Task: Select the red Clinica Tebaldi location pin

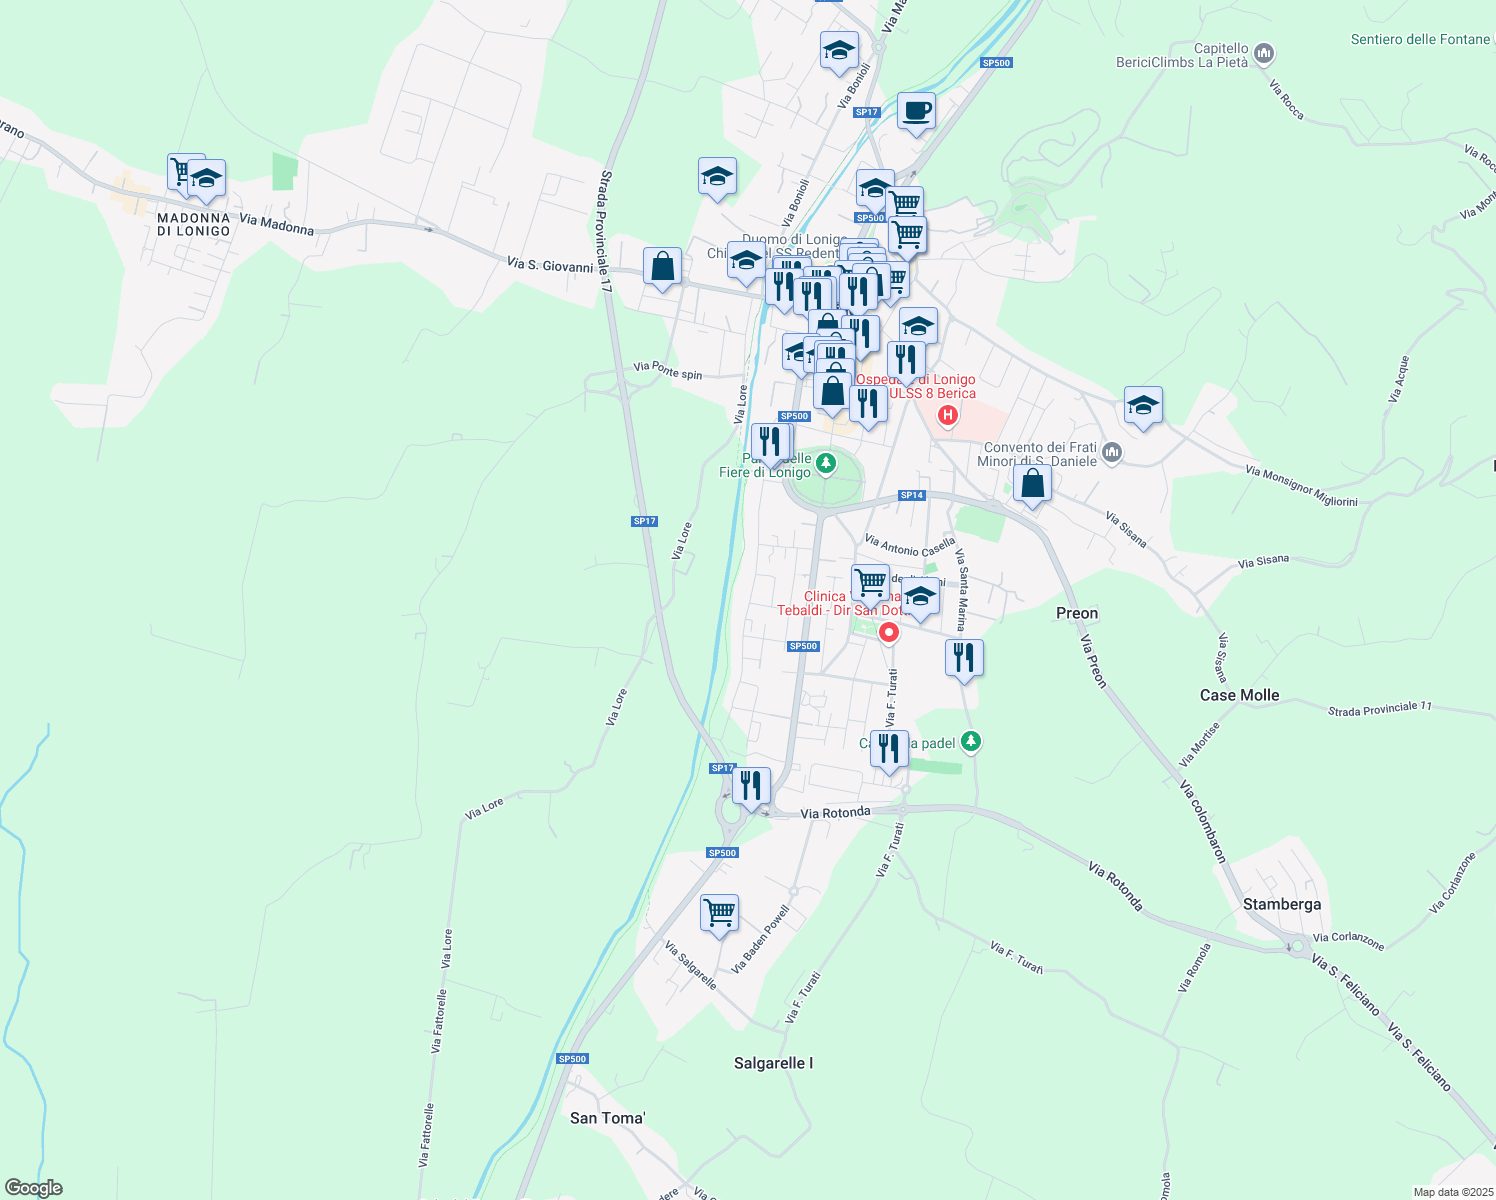Action: pyautogui.click(x=888, y=633)
